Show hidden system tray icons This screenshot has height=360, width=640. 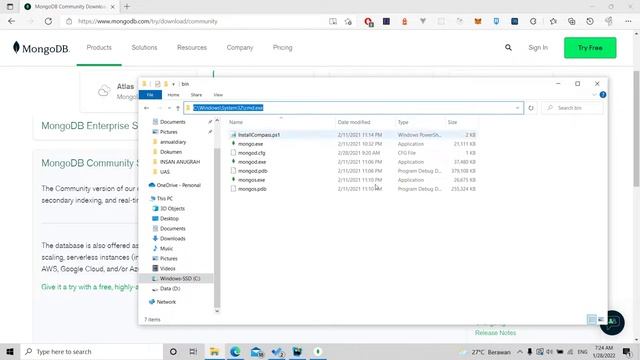tap(520, 351)
